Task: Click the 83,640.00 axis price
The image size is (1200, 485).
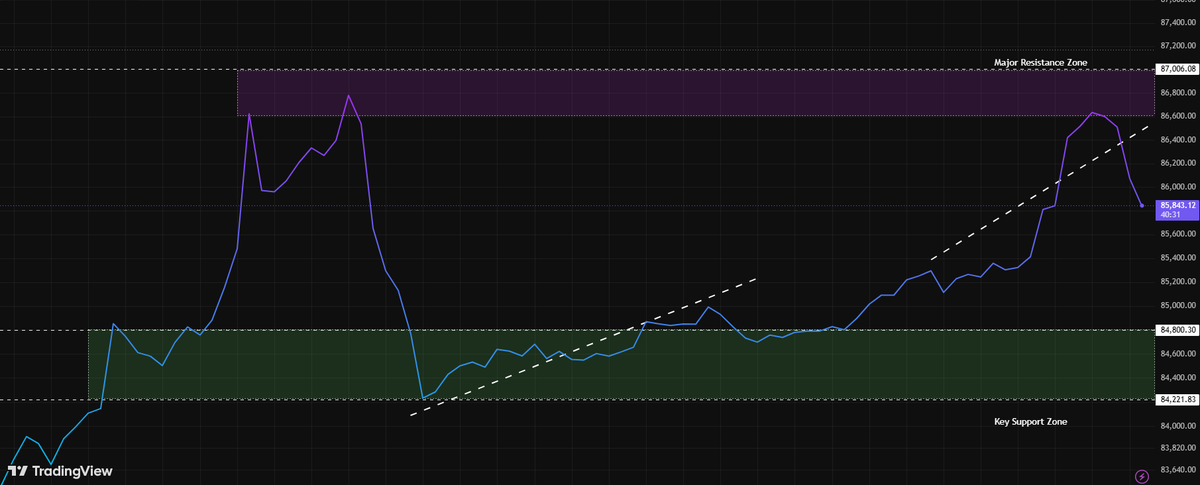Action: [1178, 469]
